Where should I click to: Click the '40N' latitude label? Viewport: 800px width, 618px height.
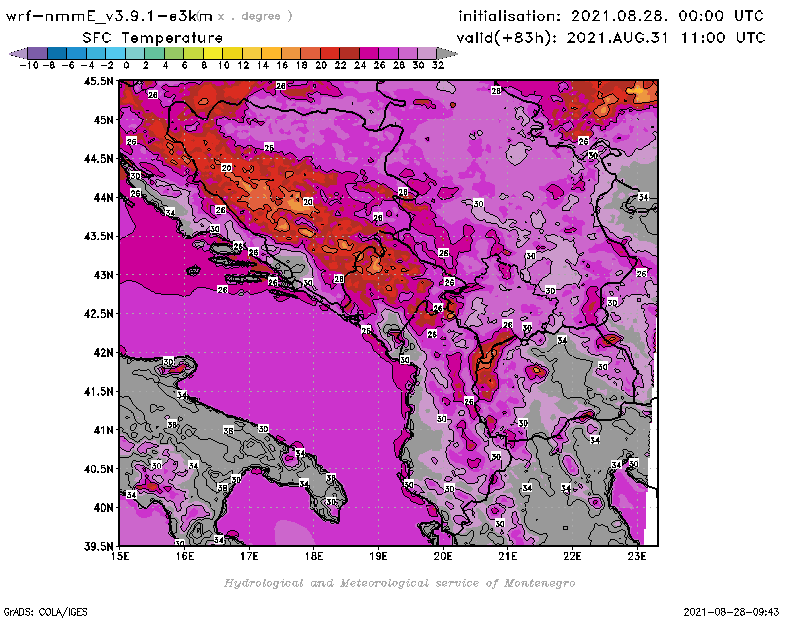point(103,508)
